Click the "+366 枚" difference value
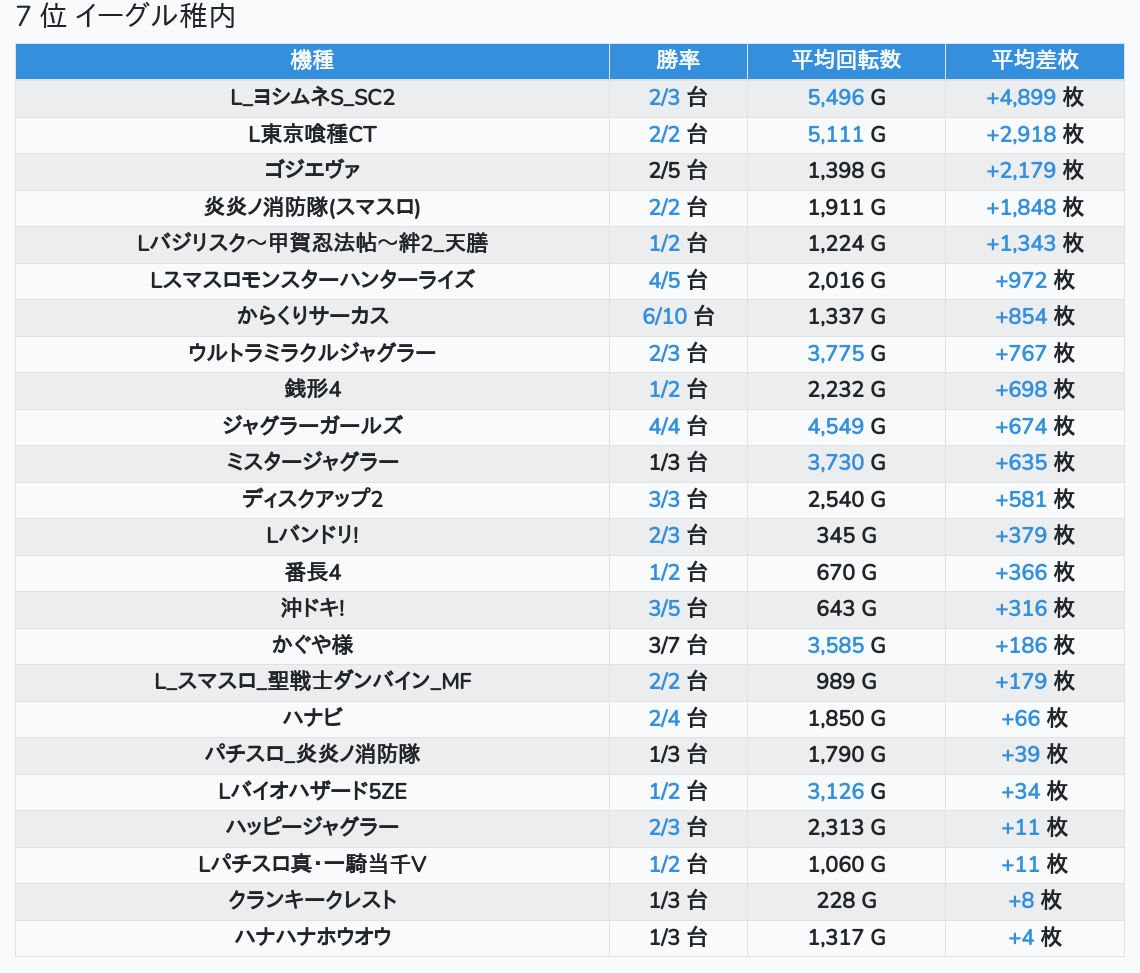 1035,572
